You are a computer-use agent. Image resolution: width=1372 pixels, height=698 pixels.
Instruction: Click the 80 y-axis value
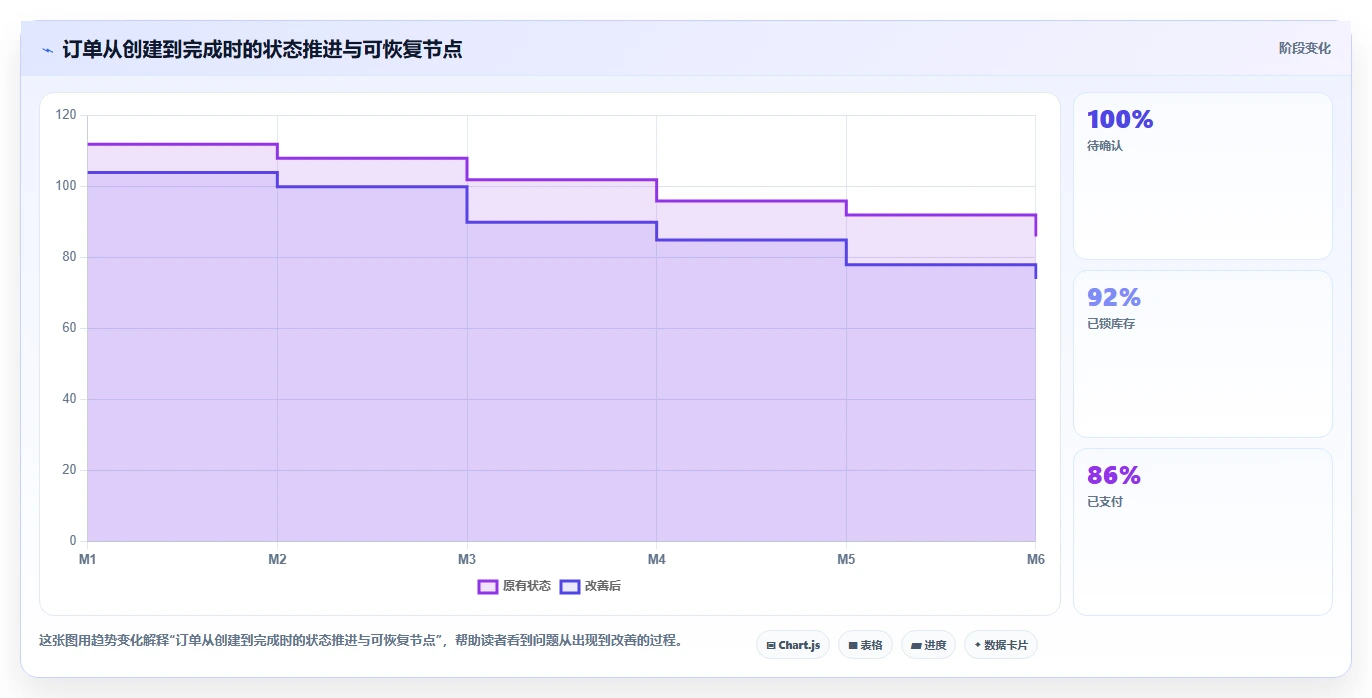[x=69, y=257]
